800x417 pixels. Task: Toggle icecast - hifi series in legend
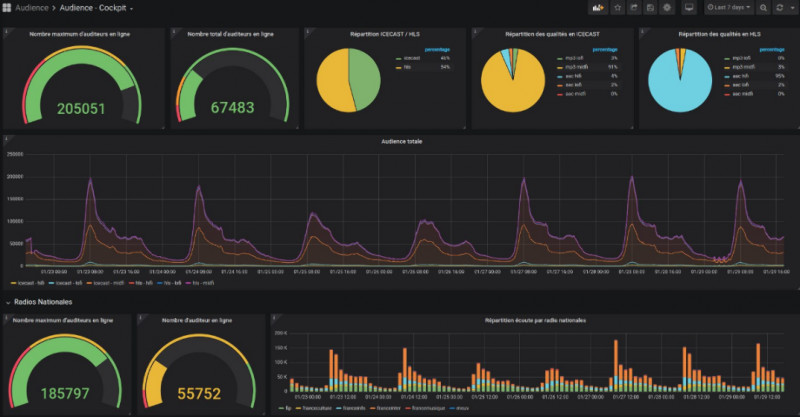click(22, 282)
